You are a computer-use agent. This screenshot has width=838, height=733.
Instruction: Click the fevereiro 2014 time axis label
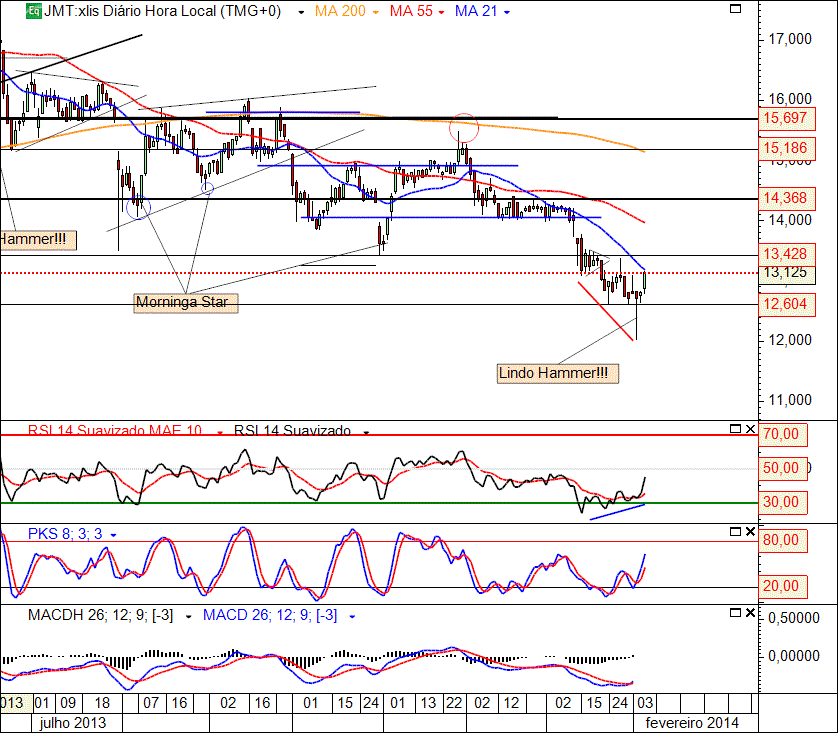[692, 723]
